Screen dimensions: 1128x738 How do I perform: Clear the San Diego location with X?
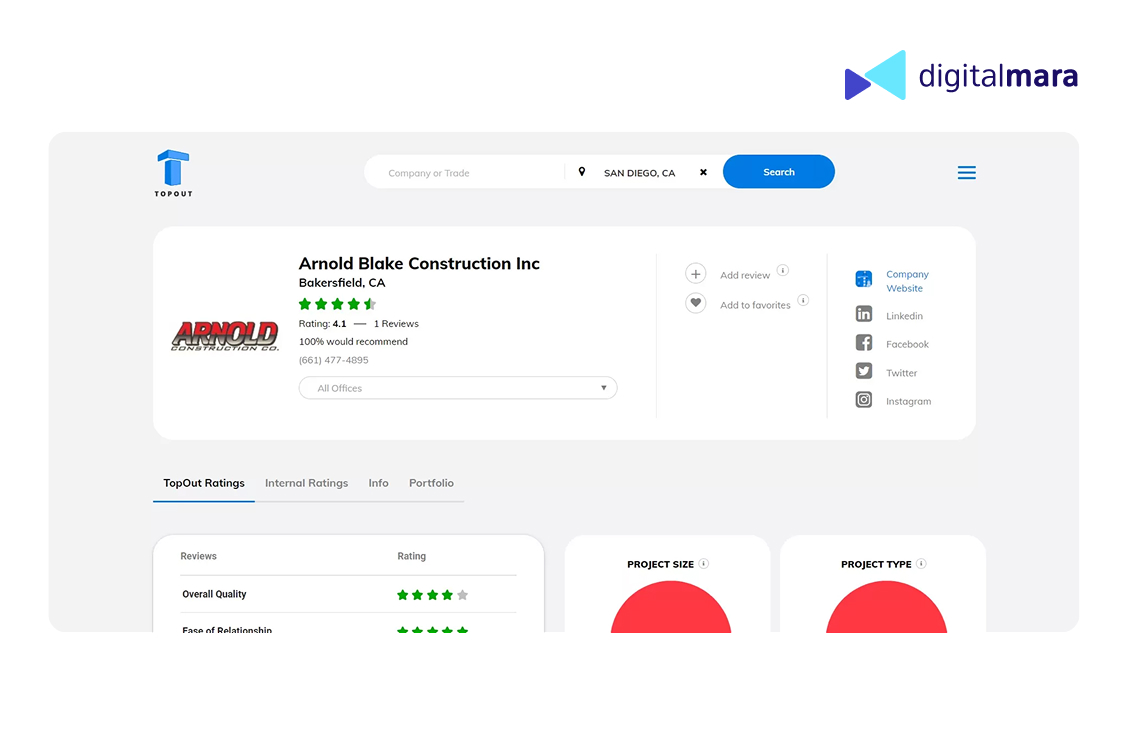(703, 172)
